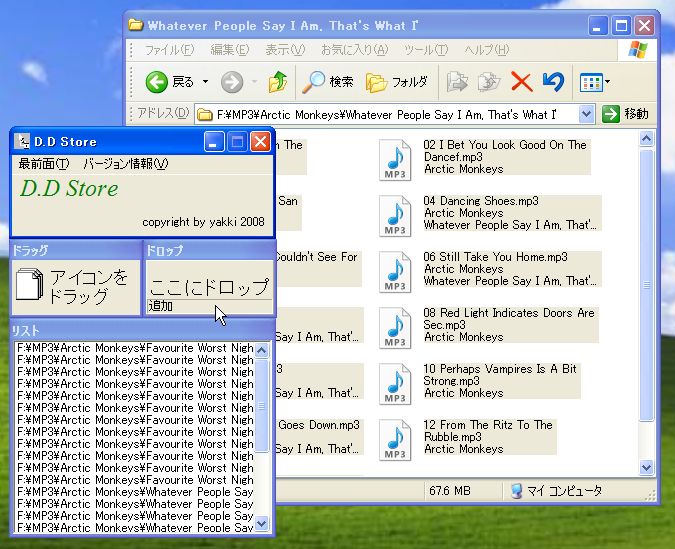This screenshot has width=675, height=549.
Task: Open the ツール(T) menu in Explorer
Action: [x=426, y=50]
